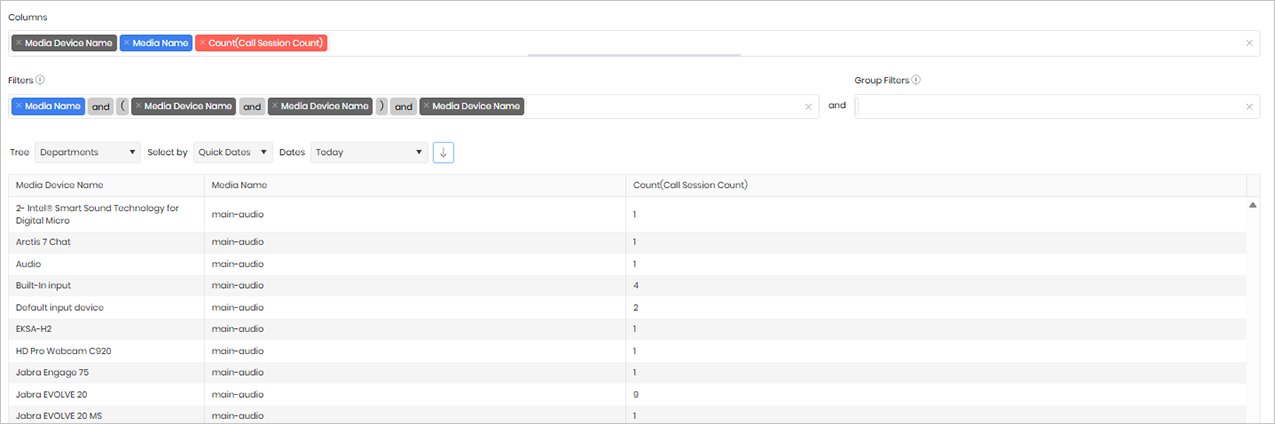Click the Jabra EVOLVE 20 MS device name

coord(59,416)
